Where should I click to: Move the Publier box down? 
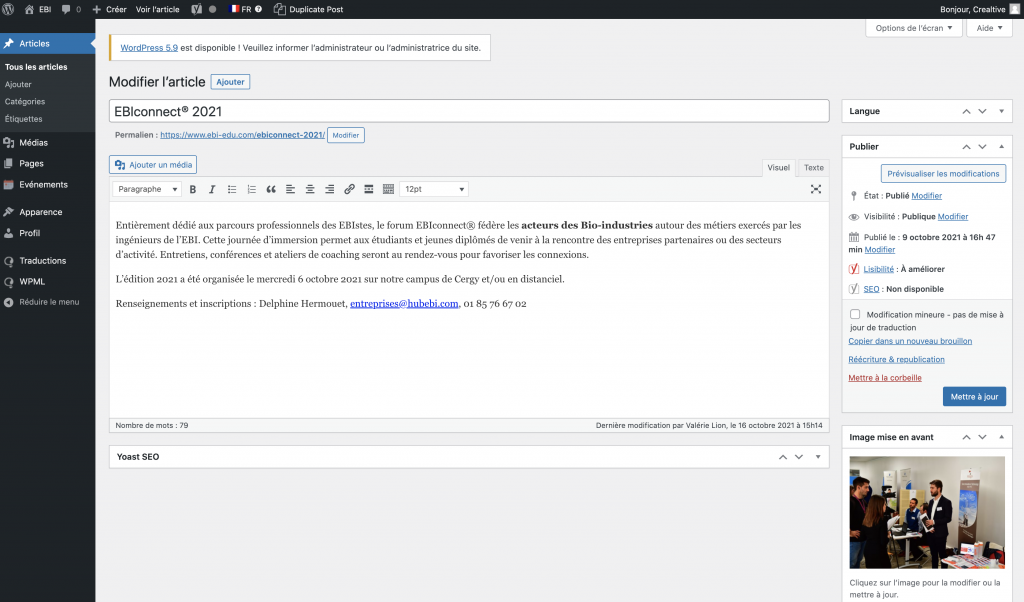point(982,147)
